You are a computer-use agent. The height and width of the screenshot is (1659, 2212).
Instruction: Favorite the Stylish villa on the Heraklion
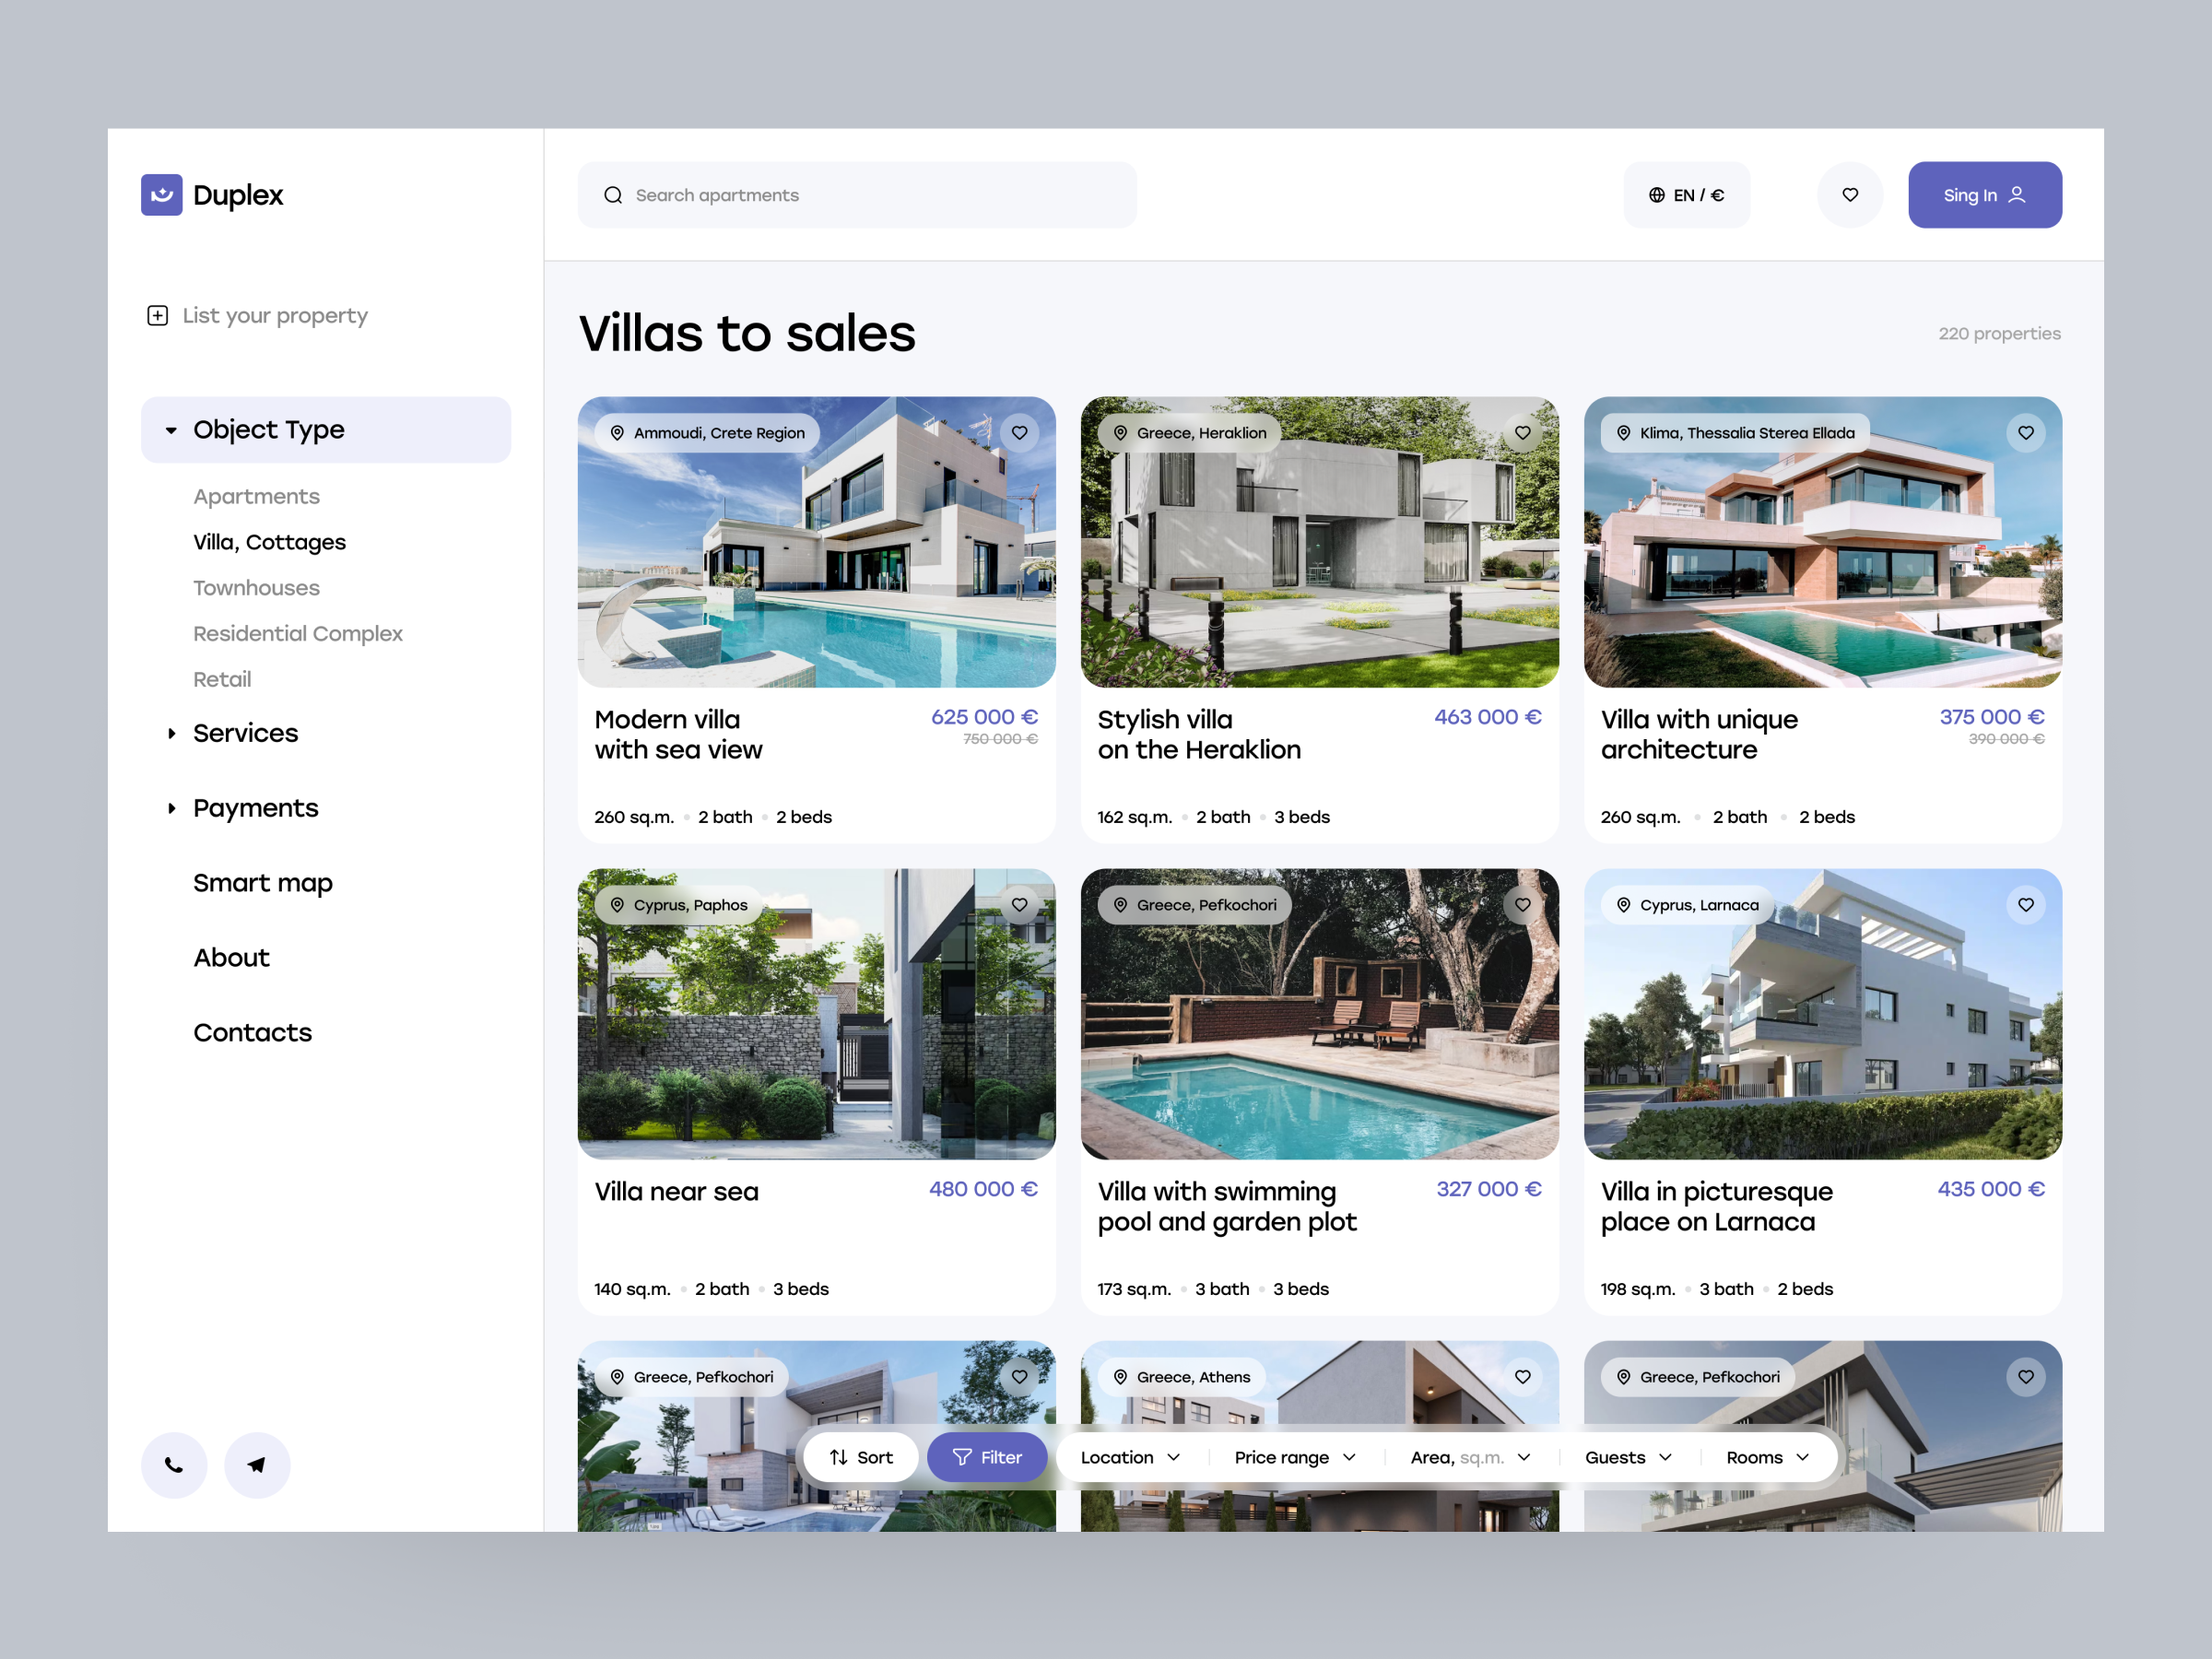(1522, 433)
